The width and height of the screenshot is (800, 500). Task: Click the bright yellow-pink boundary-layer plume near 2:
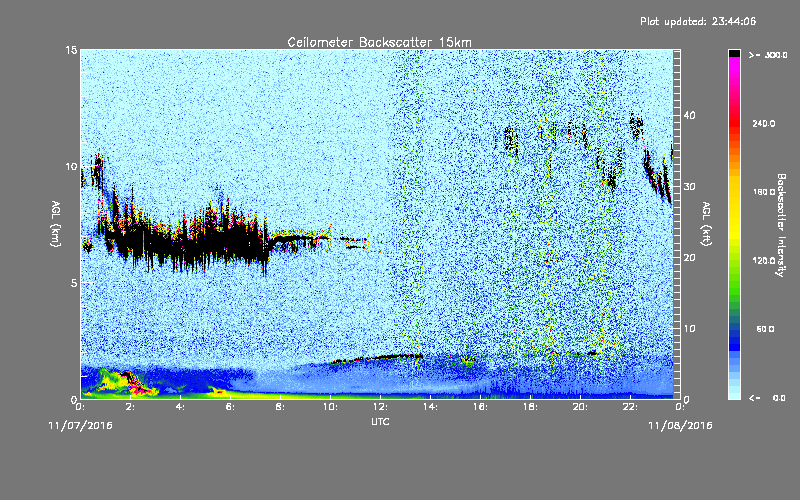pyautogui.click(x=128, y=383)
